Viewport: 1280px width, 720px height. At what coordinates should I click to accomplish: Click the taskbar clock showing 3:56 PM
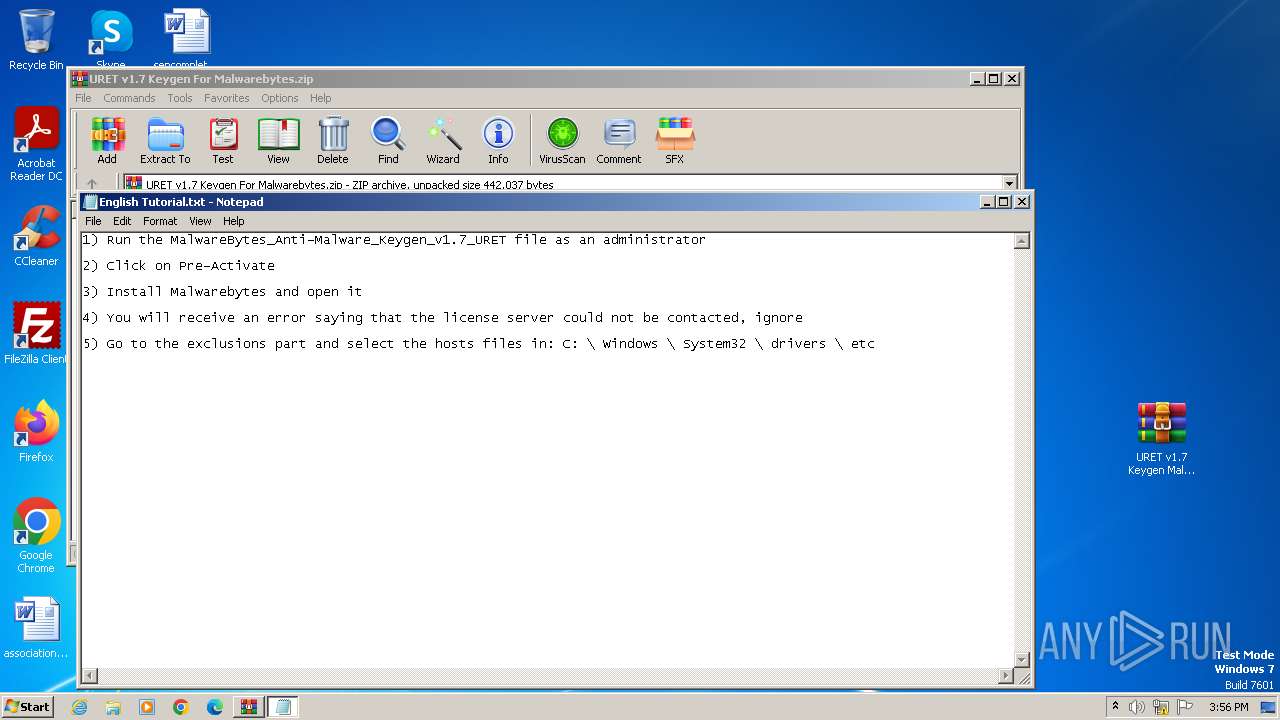(1228, 707)
